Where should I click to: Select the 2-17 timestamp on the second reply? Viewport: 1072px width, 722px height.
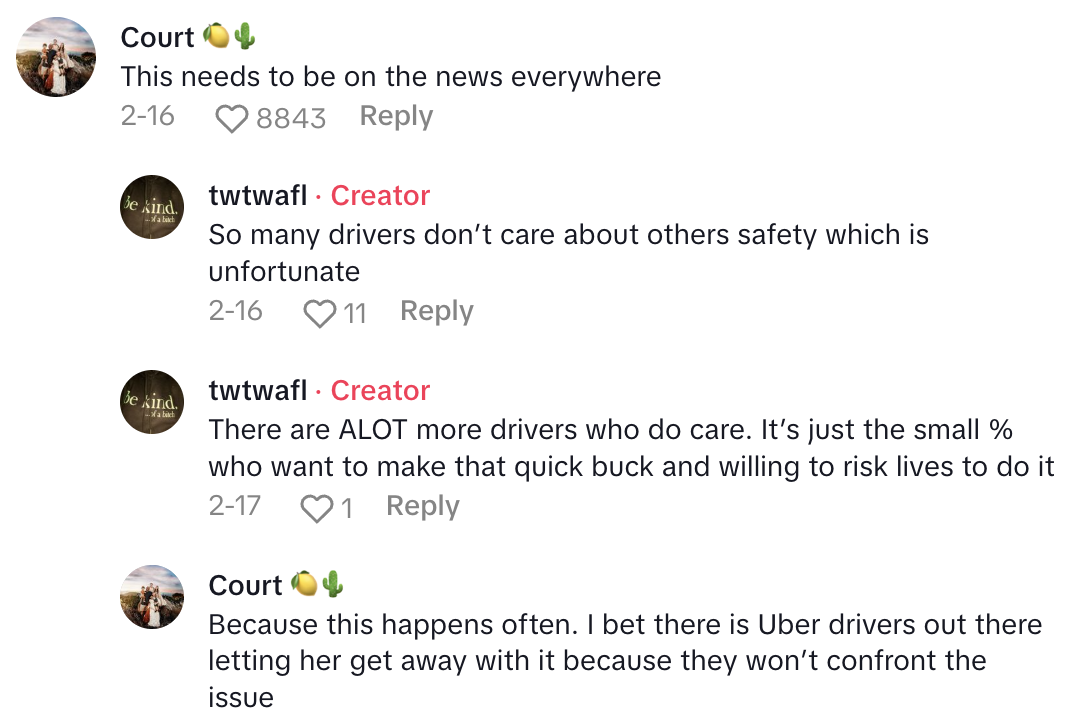pyautogui.click(x=235, y=507)
